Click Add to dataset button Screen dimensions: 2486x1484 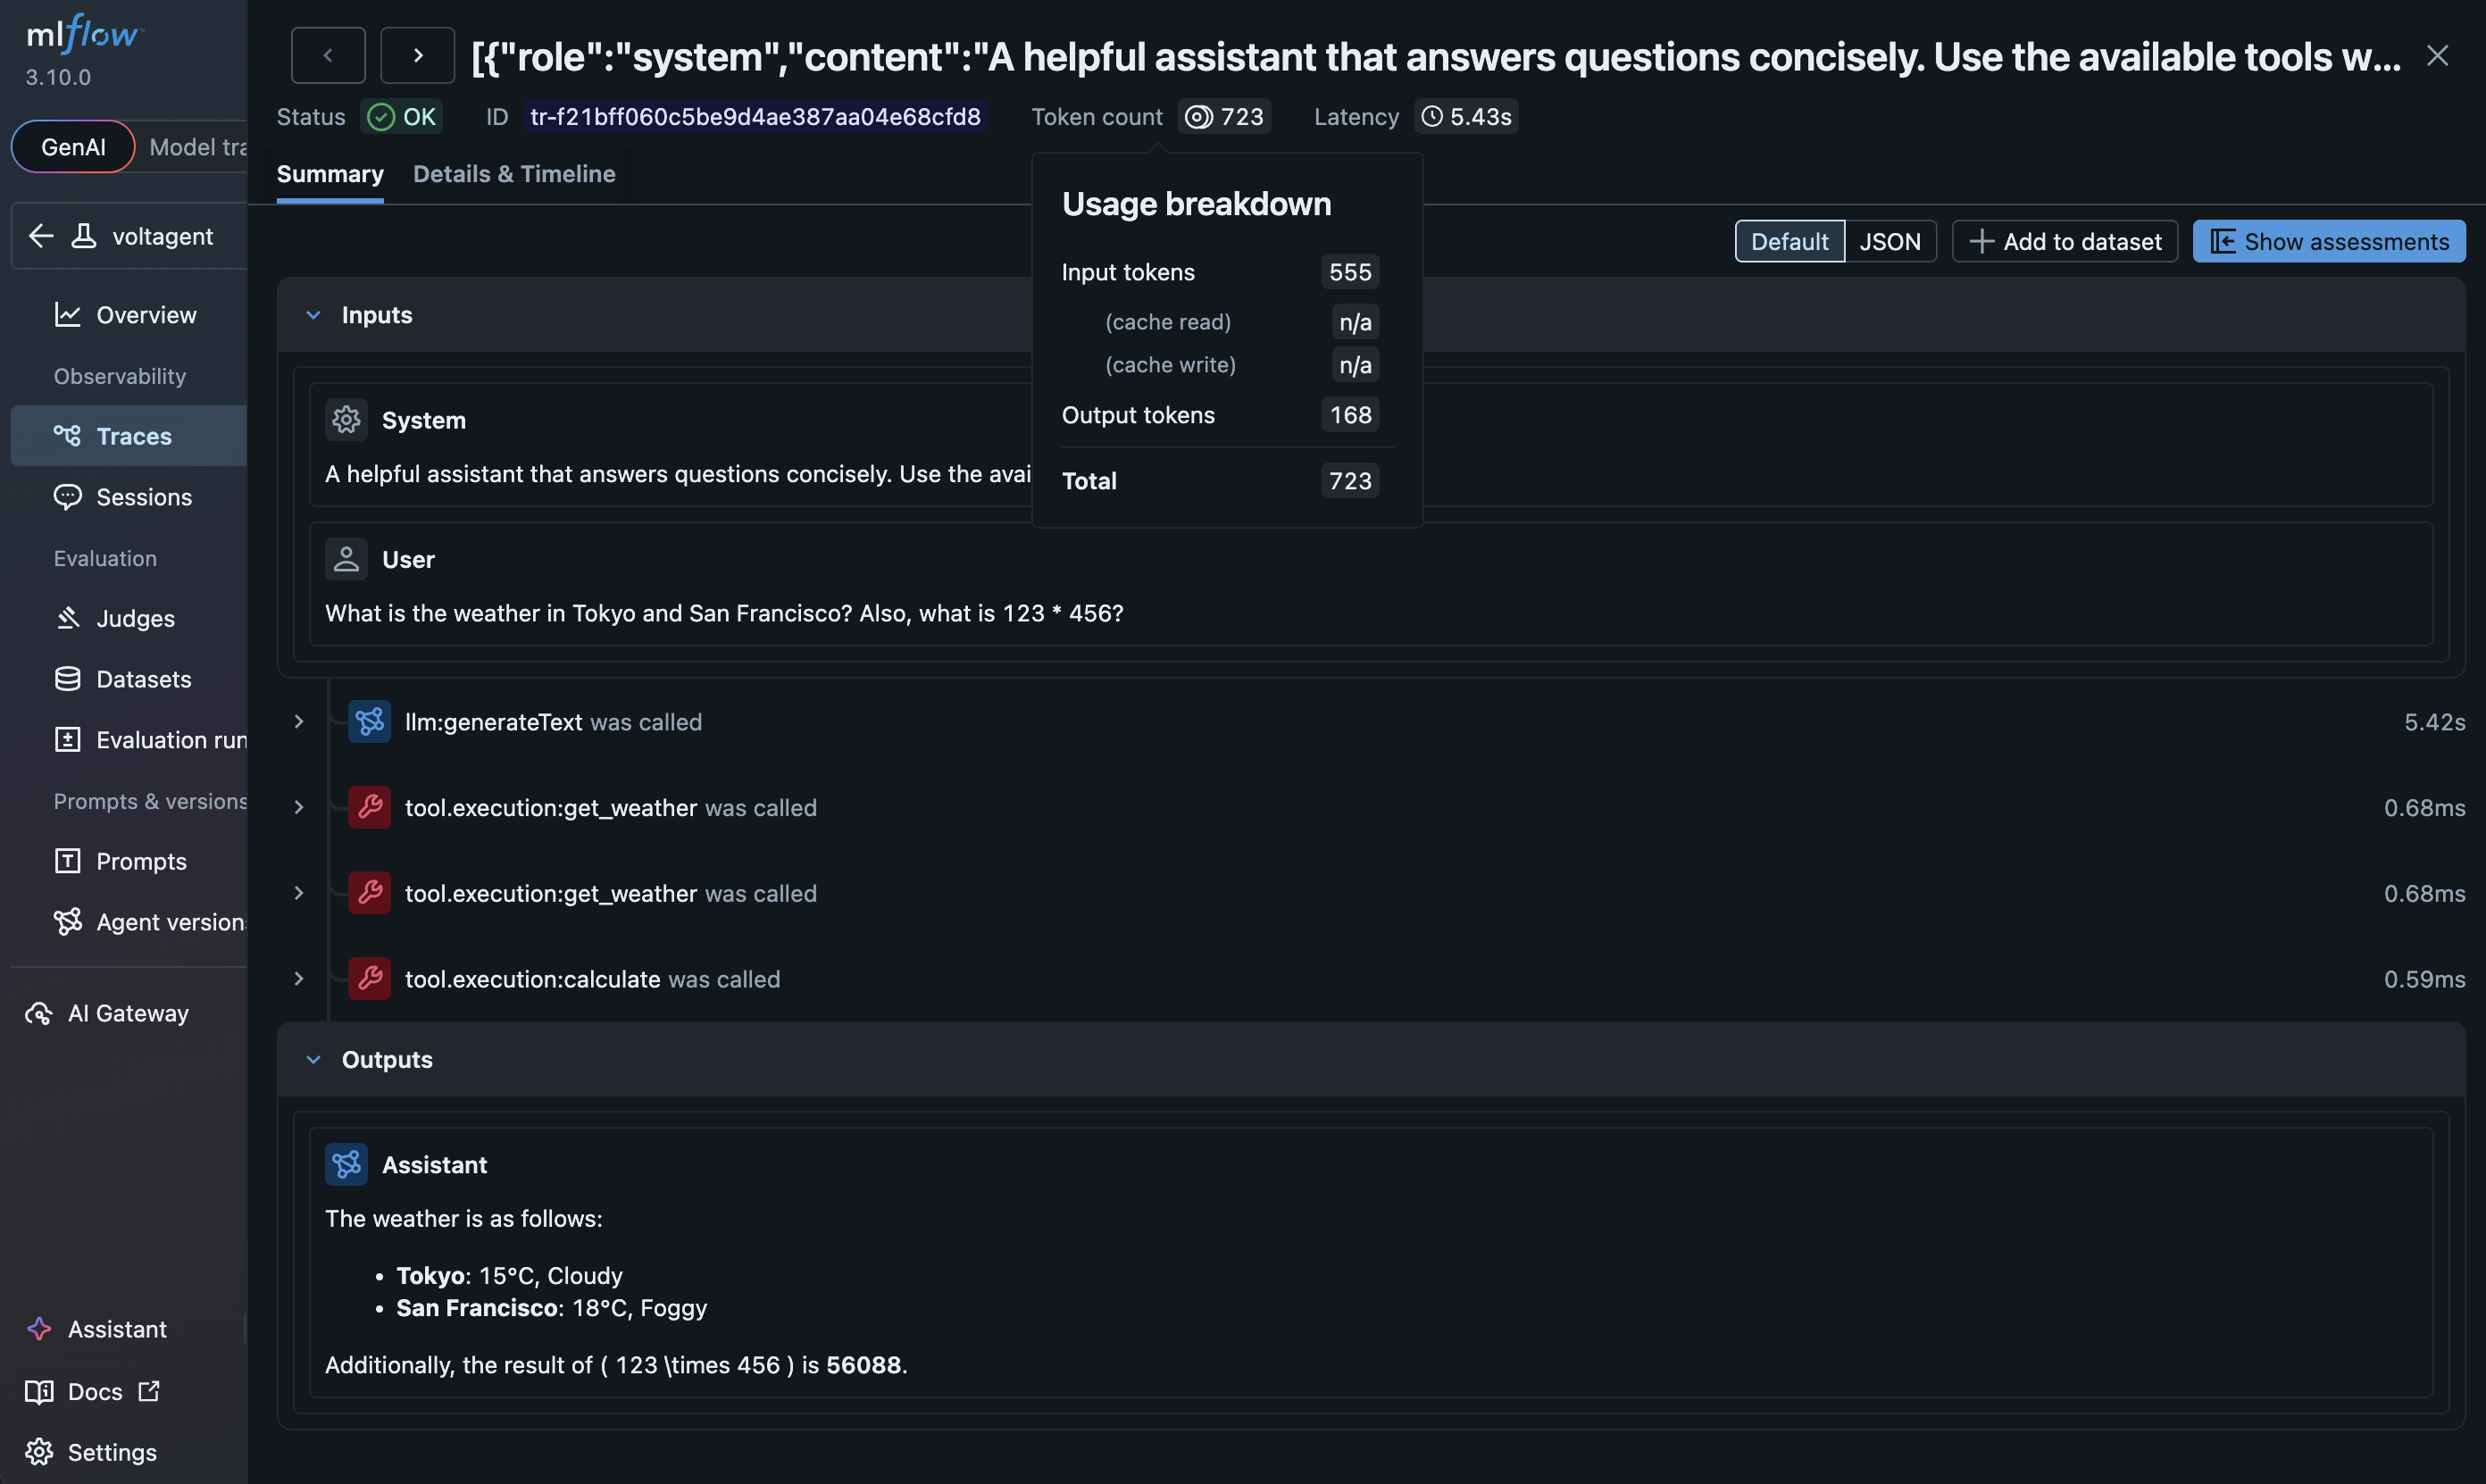coord(2064,241)
